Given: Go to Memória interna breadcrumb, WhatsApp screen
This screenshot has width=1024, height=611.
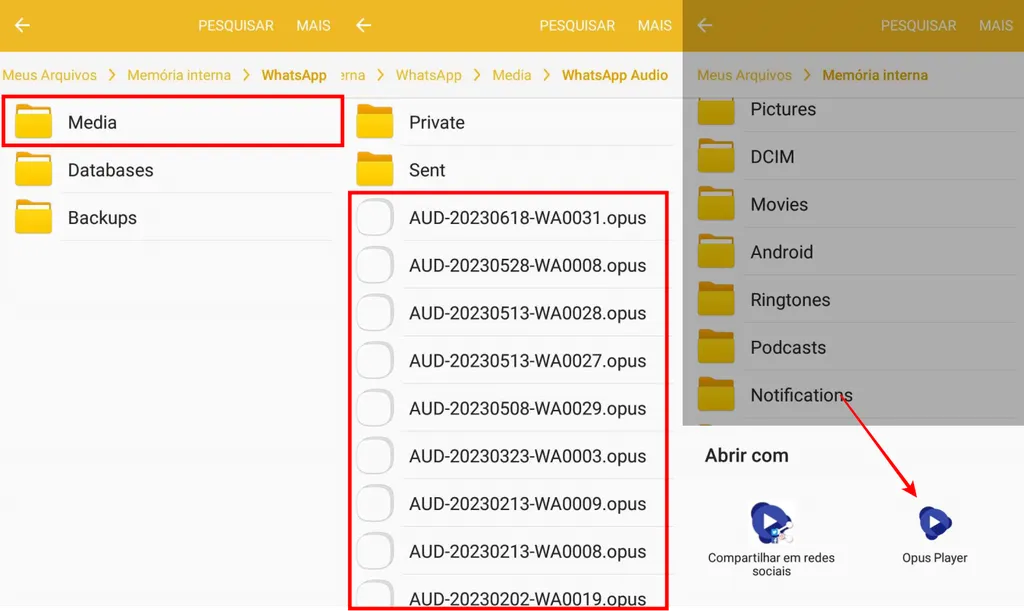Looking at the screenshot, I should (x=179, y=75).
